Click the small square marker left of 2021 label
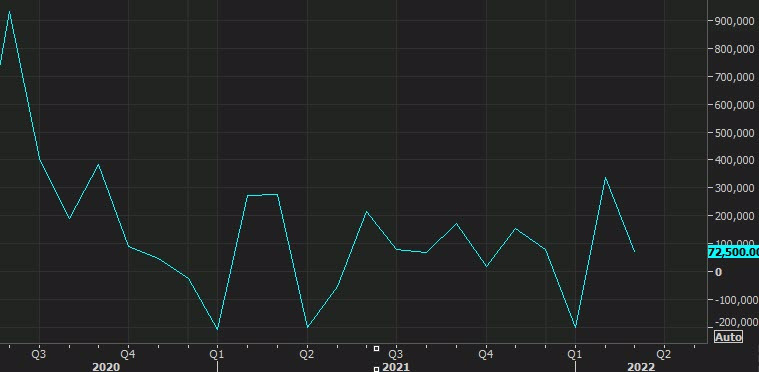 pyautogui.click(x=377, y=370)
